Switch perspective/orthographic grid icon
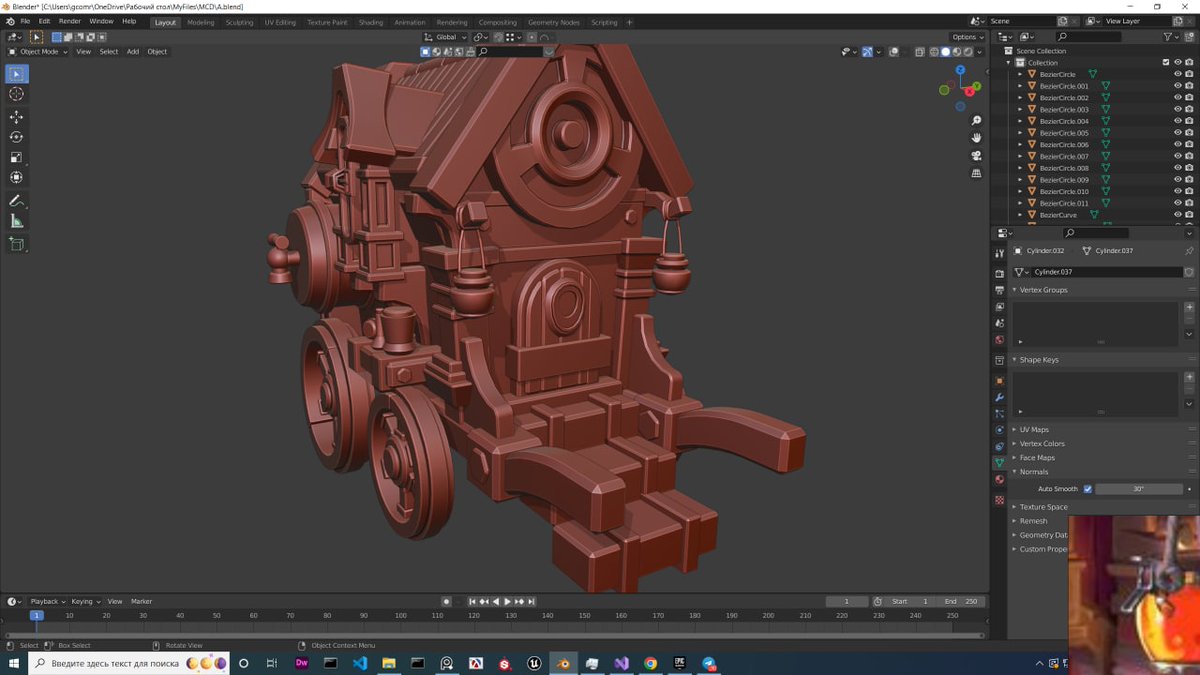This screenshot has height=675, width=1200. point(976,173)
